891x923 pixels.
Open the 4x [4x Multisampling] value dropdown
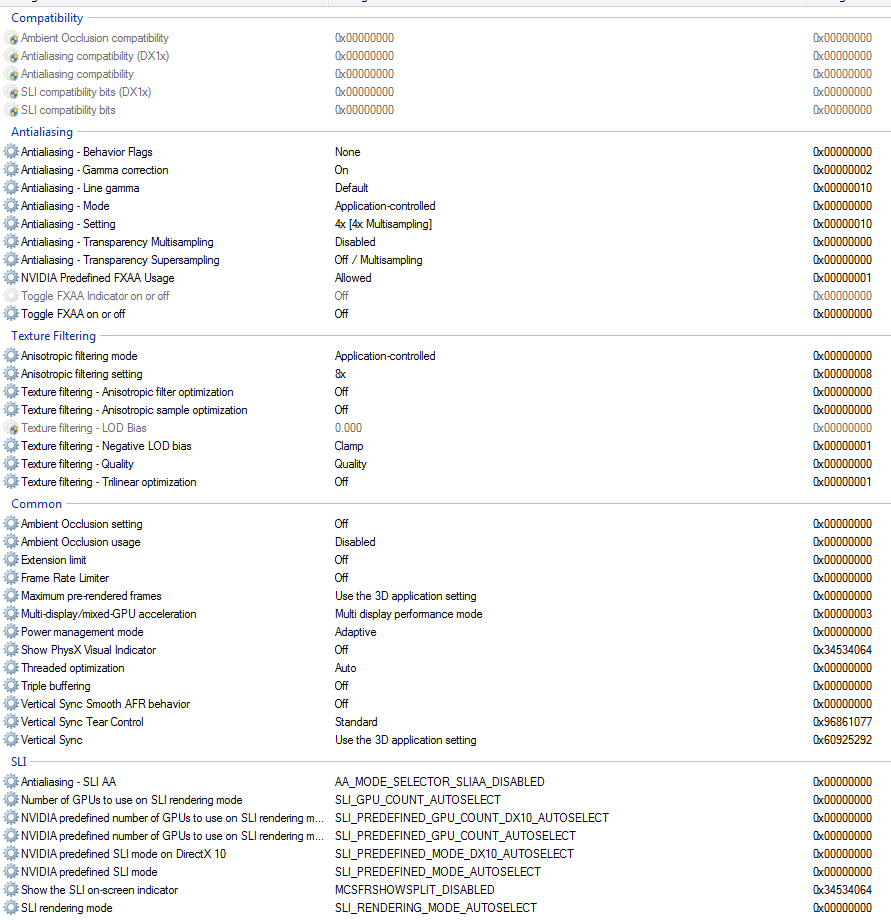(x=383, y=224)
